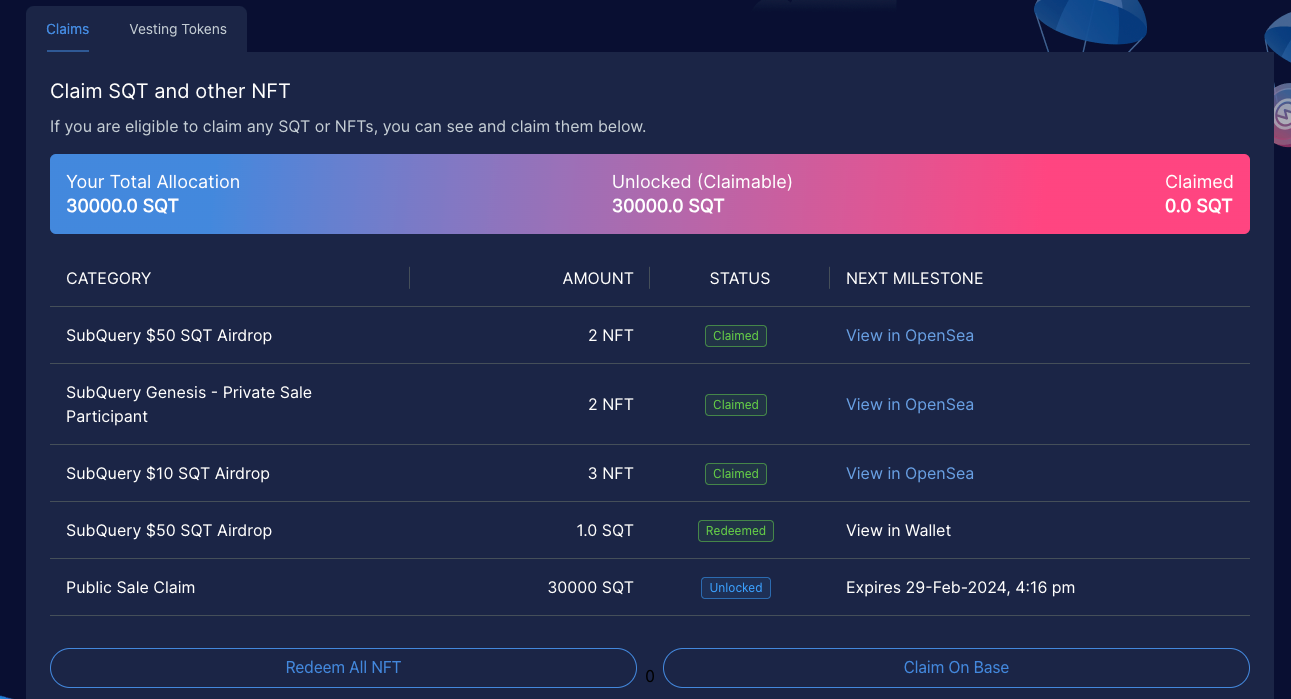Open the Vesting Tokens tab
Image resolution: width=1291 pixels, height=699 pixels.
[178, 29]
